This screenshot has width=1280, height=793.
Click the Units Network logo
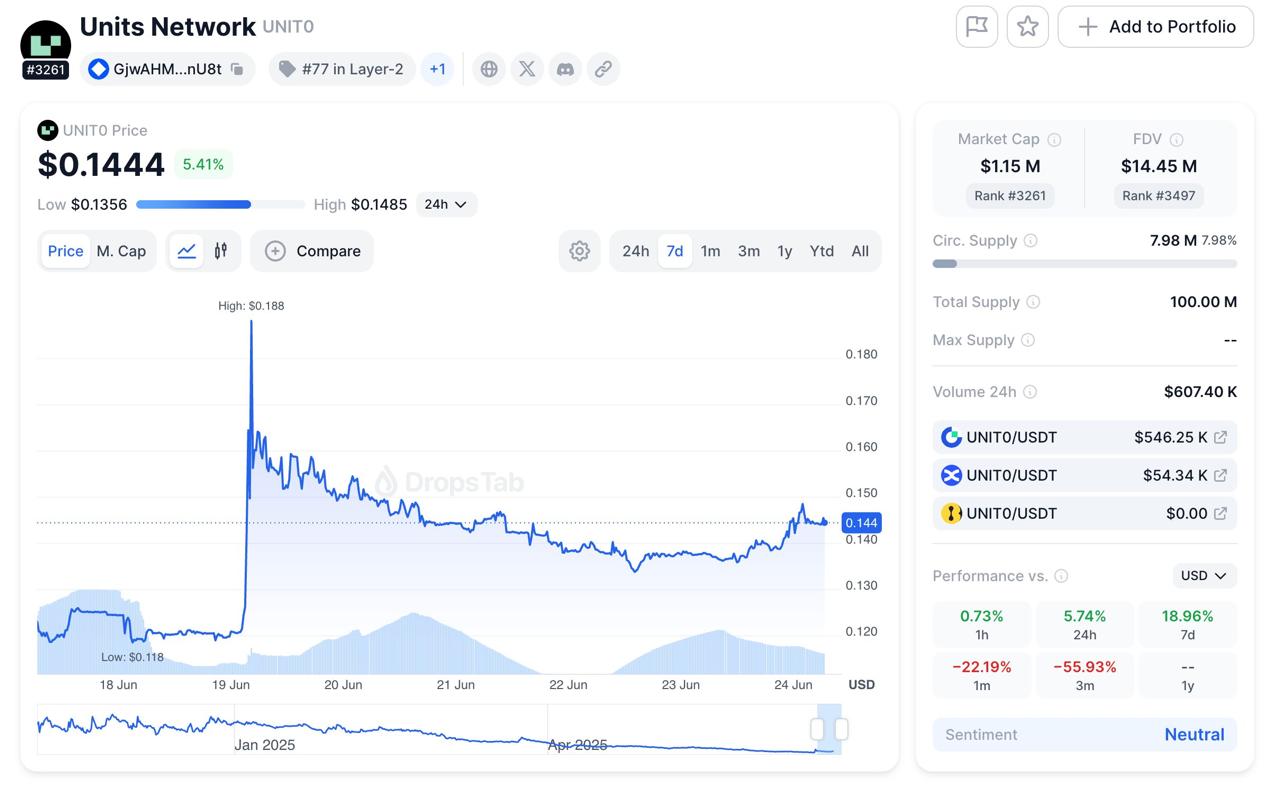click(46, 43)
